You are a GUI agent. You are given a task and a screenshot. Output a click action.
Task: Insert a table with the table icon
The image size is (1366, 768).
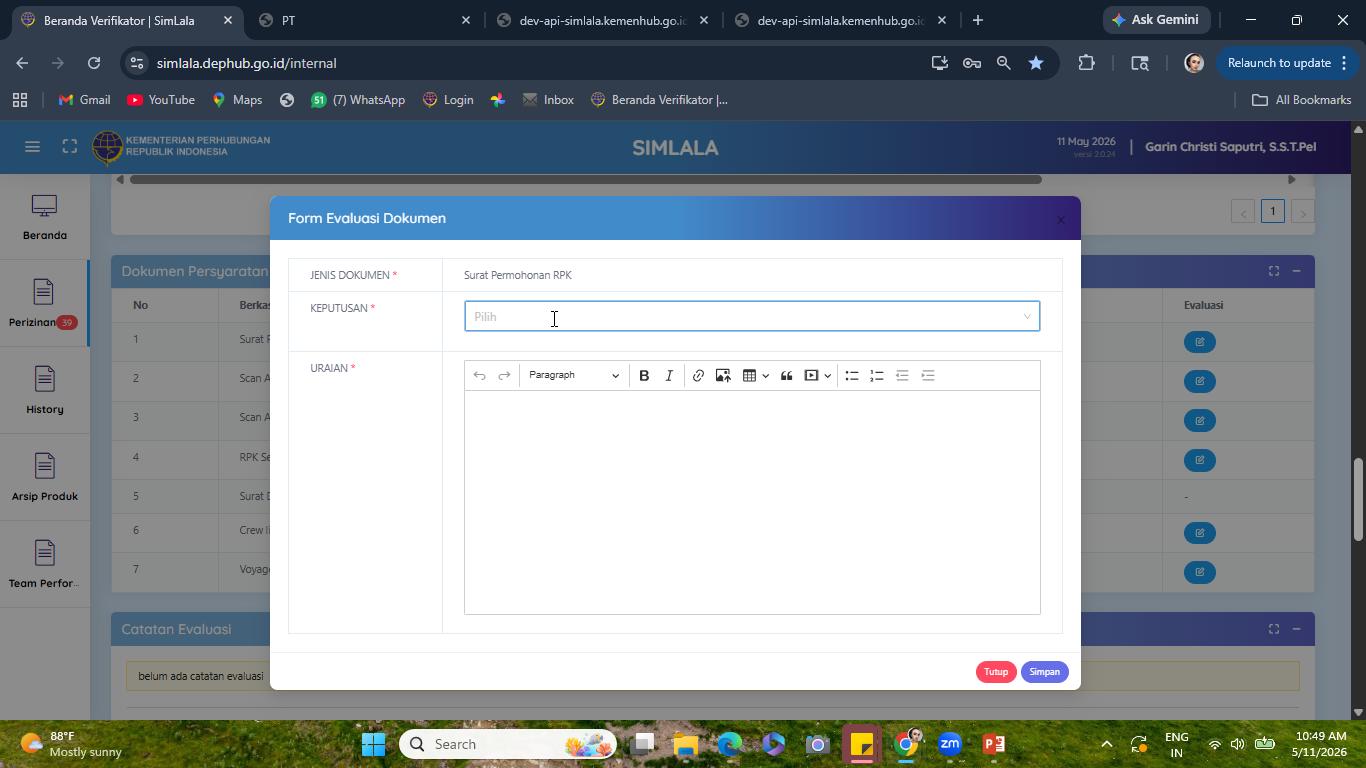coord(748,376)
